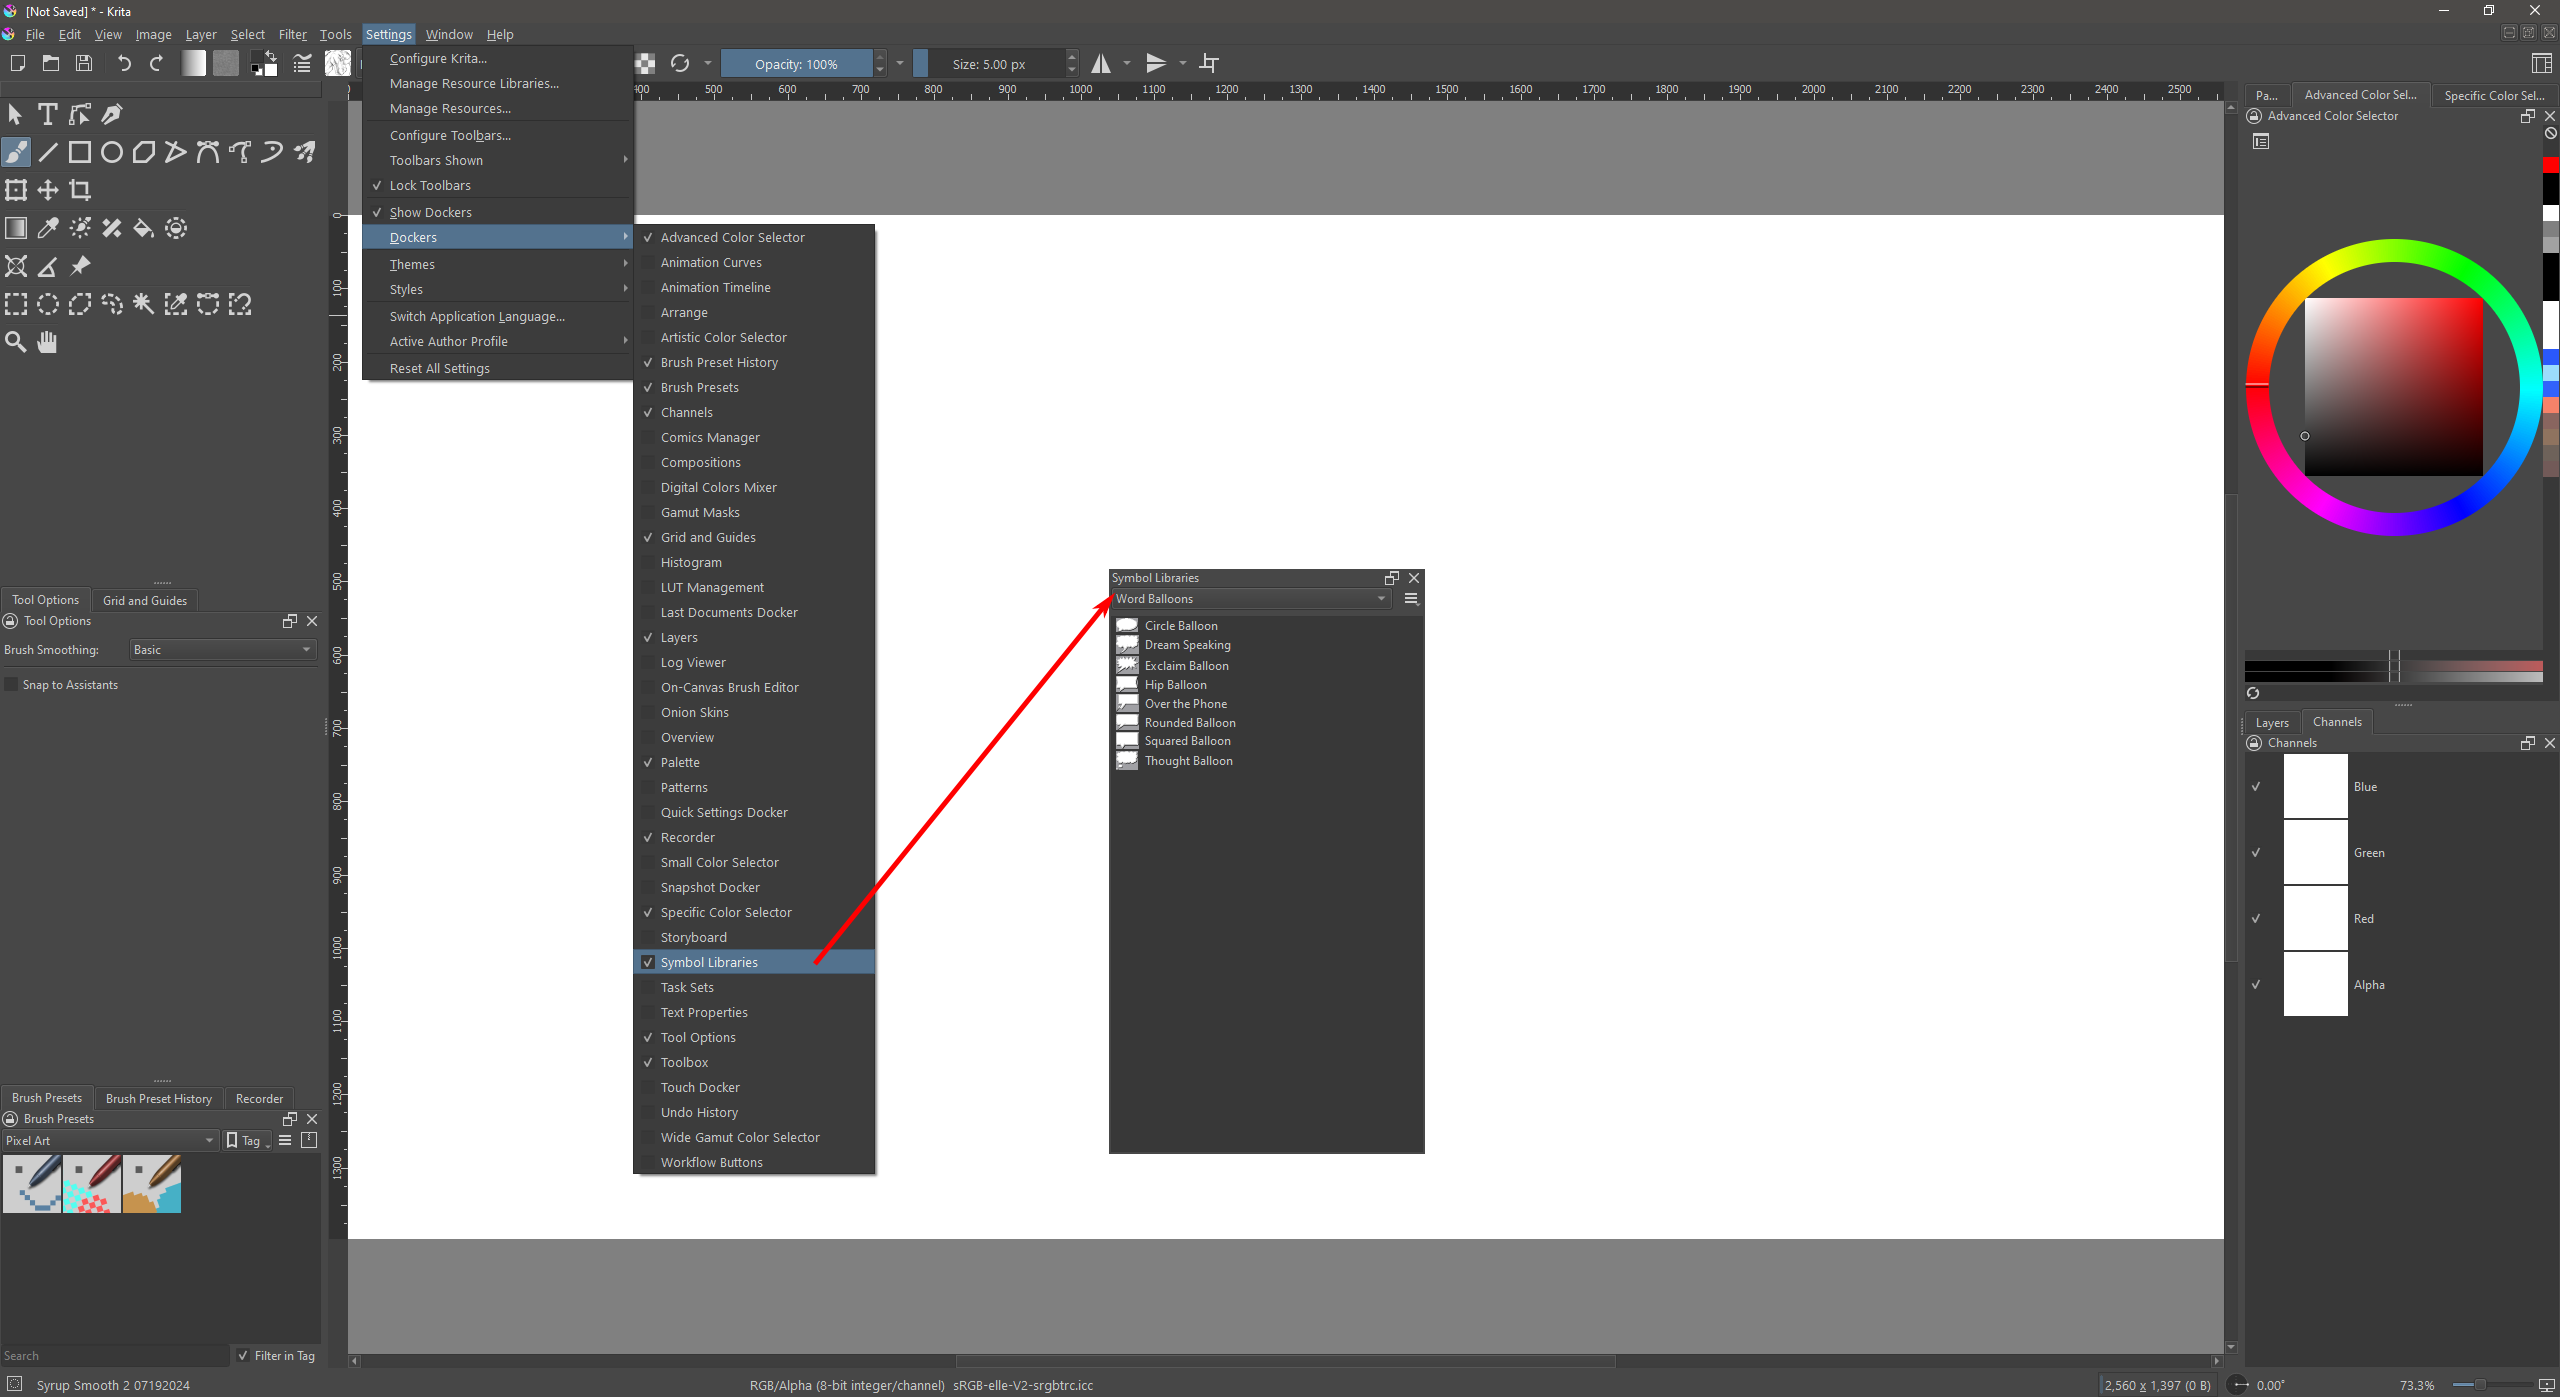Expand the Pixel Art tag dropdown
Image resolution: width=2560 pixels, height=1397 pixels.
tap(110, 1141)
